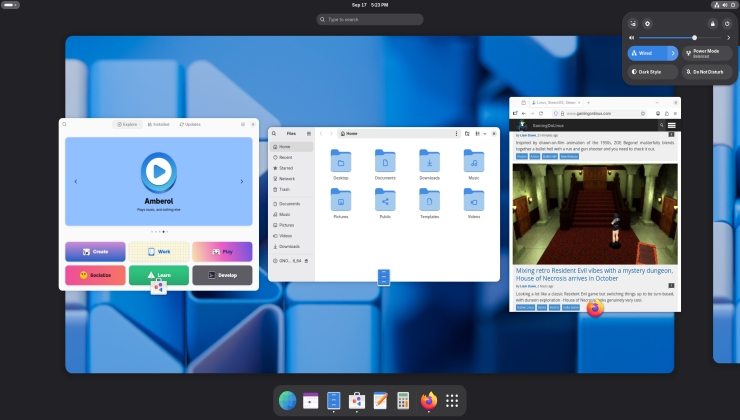Launch Calculator from the dock
Screen dimensions: 740x420
point(404,401)
